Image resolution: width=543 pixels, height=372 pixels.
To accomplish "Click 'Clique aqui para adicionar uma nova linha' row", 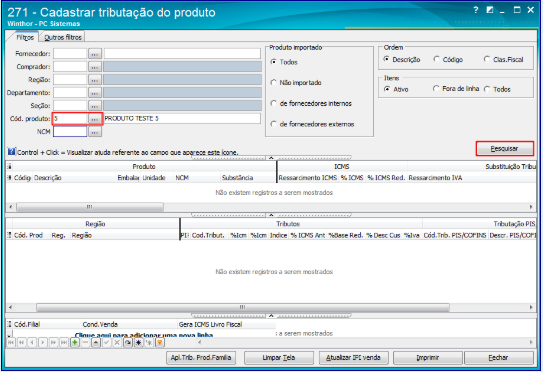I will coord(144,334).
